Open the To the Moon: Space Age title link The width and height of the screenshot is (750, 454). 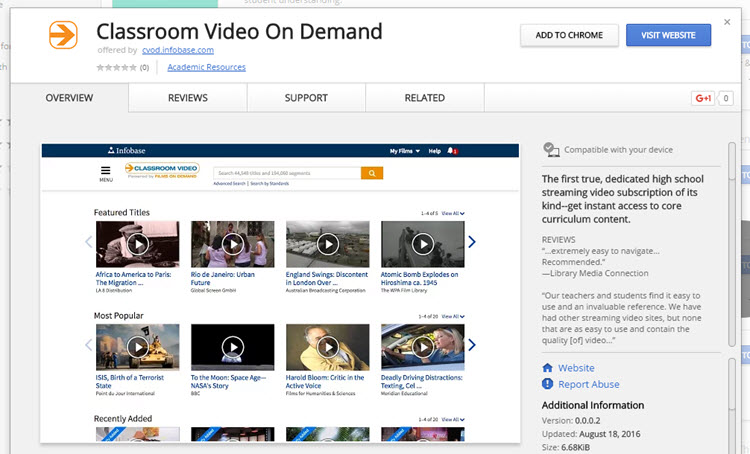pos(228,381)
